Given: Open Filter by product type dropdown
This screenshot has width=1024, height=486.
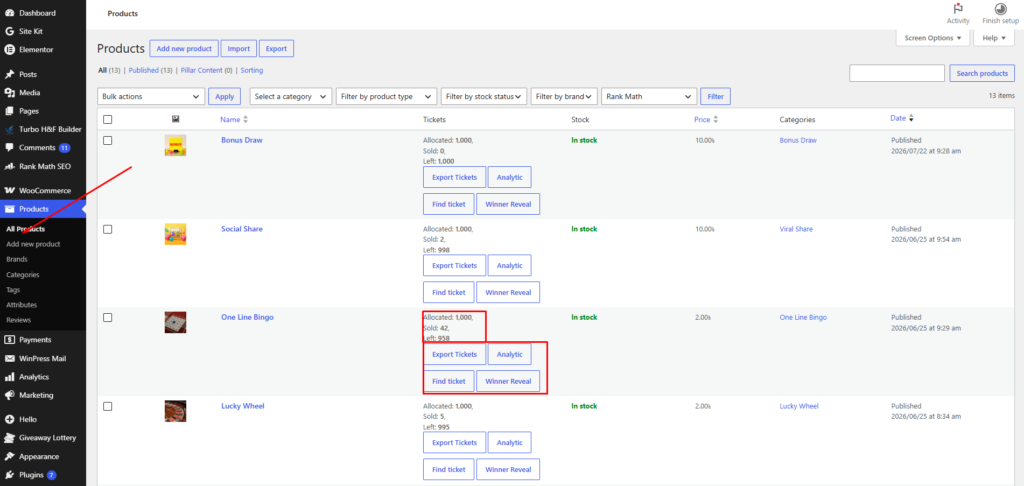Looking at the screenshot, I should click(387, 96).
